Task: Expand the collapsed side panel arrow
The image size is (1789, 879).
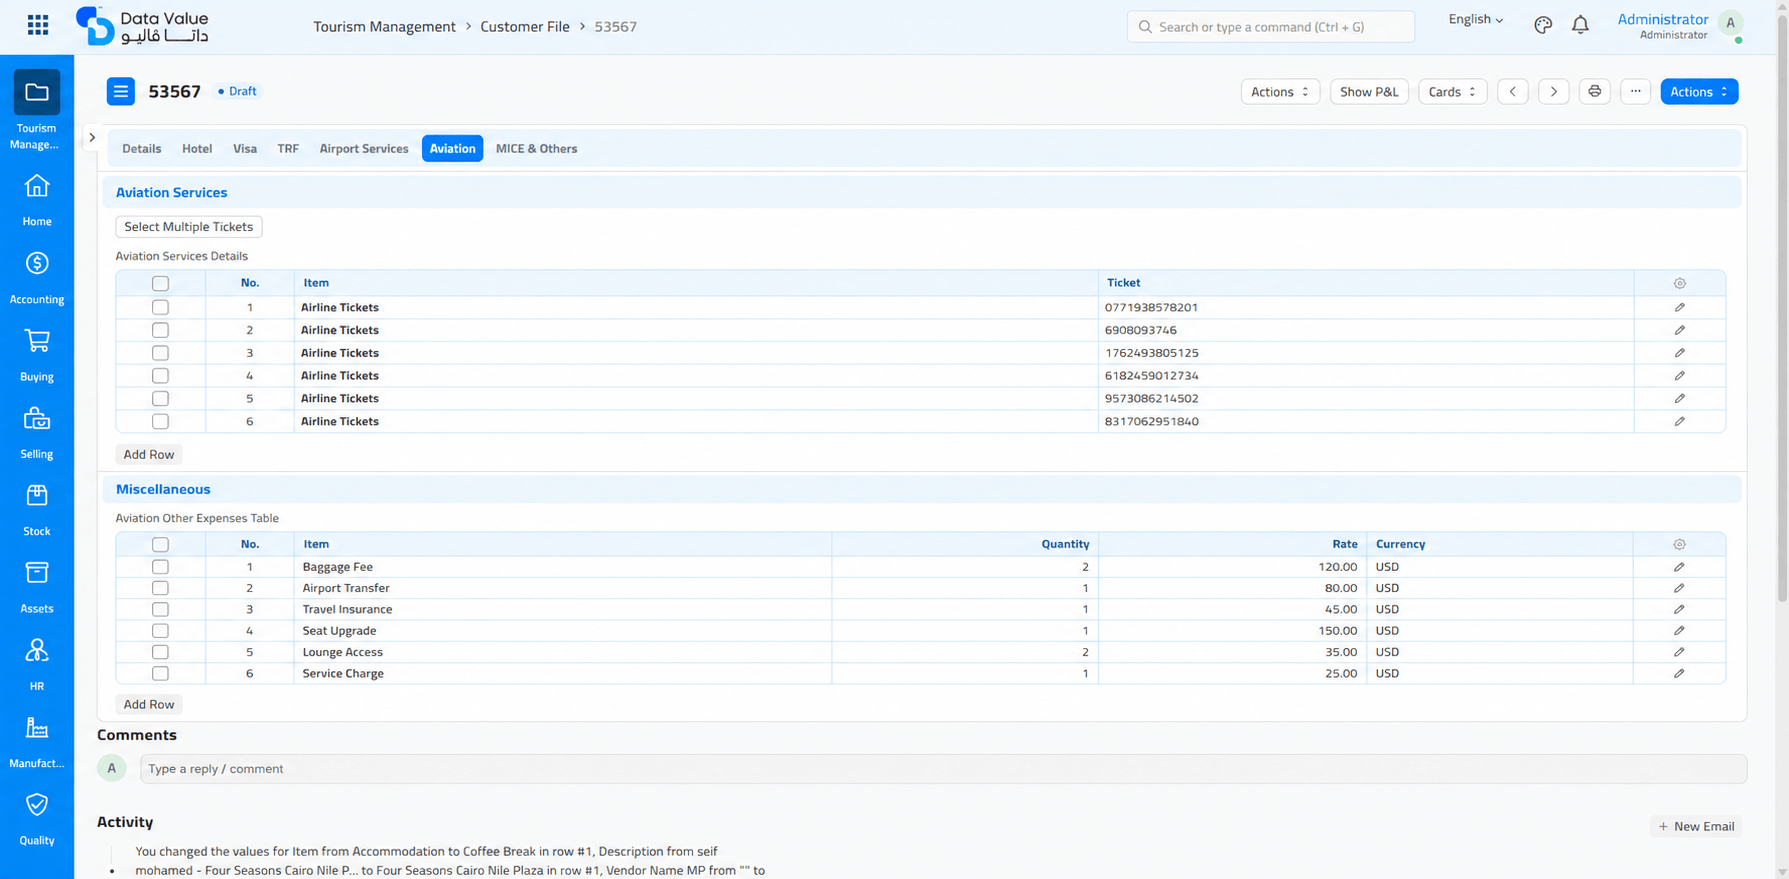Action: [x=92, y=137]
